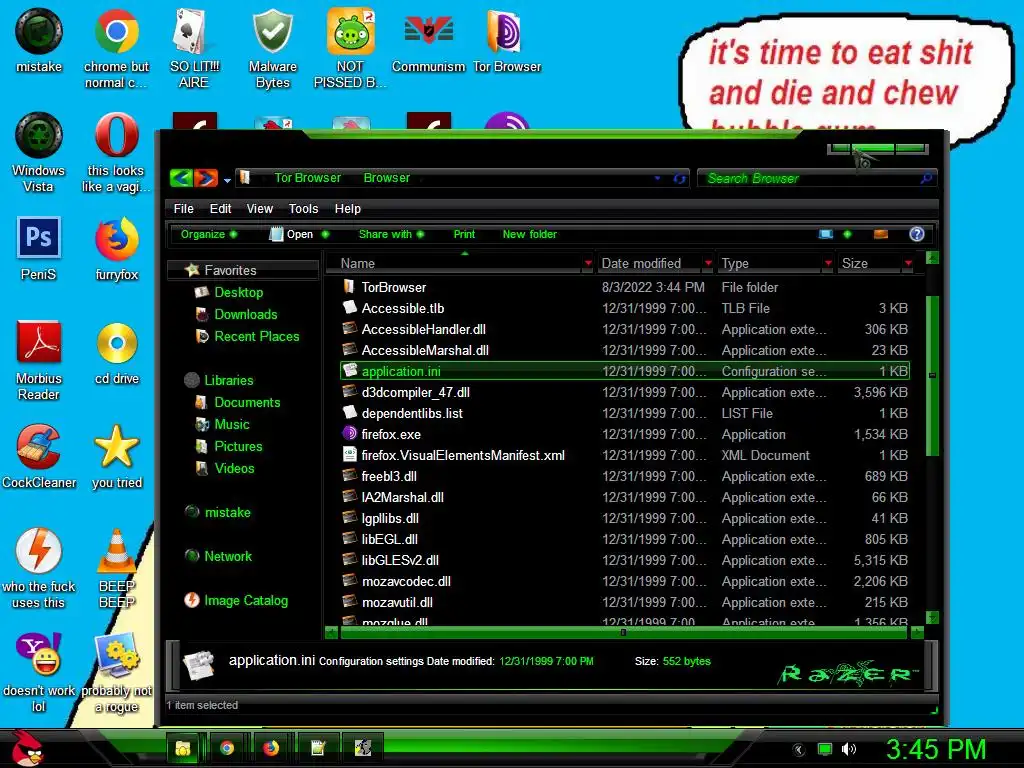
Task: Open the 'BEEP BEEP' traffic cone icon
Action: [x=116, y=568]
